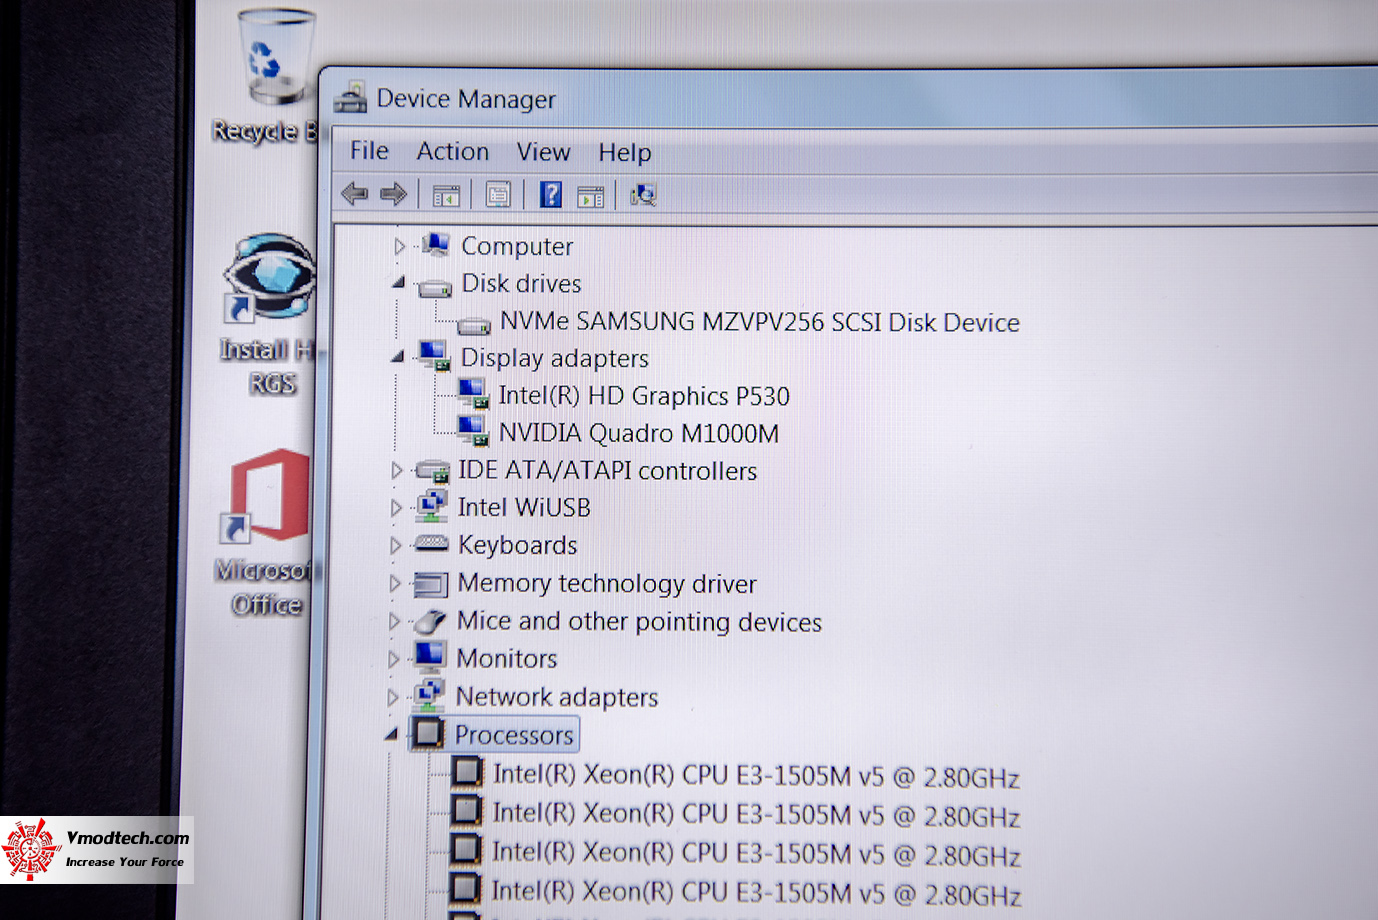1378x920 pixels.
Task: Select the Mice and other pointing devices icon
Action: coord(430,622)
